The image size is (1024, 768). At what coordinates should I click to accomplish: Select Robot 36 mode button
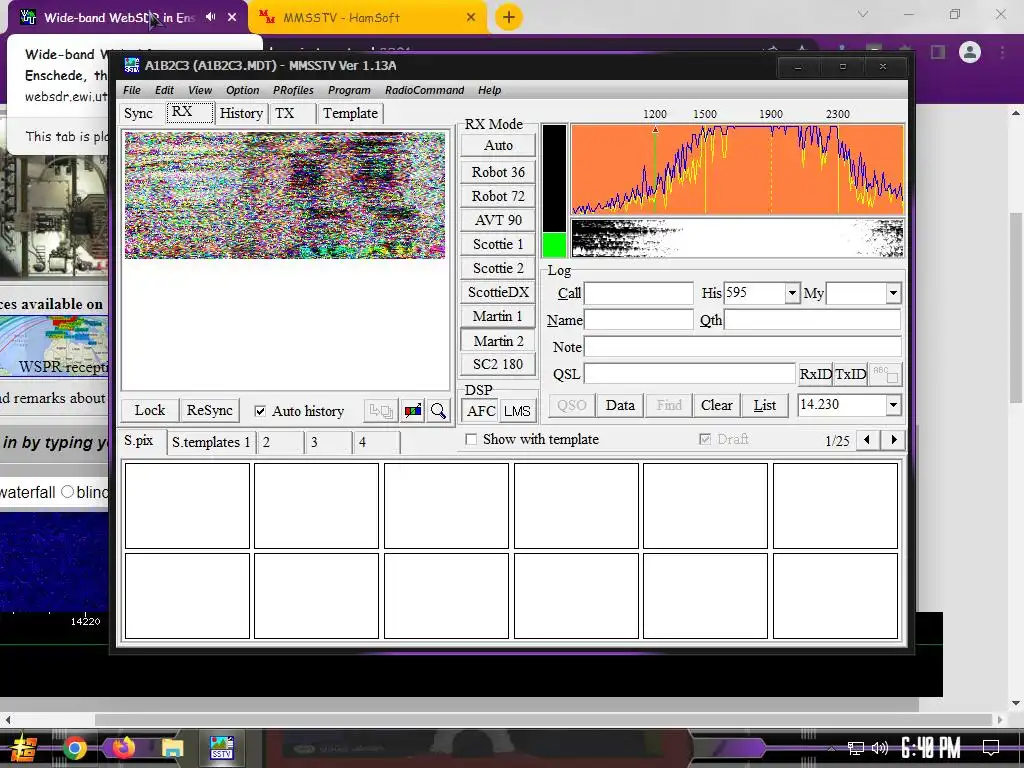pos(498,172)
